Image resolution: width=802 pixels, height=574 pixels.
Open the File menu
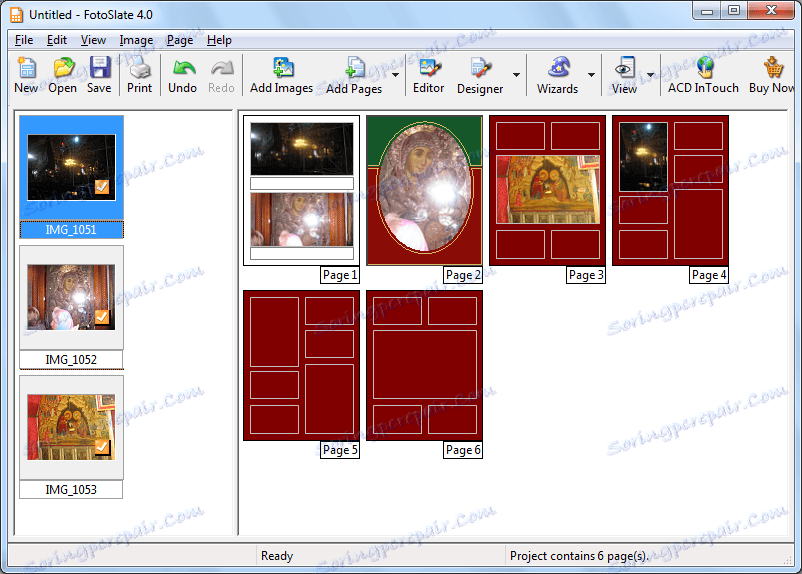24,40
